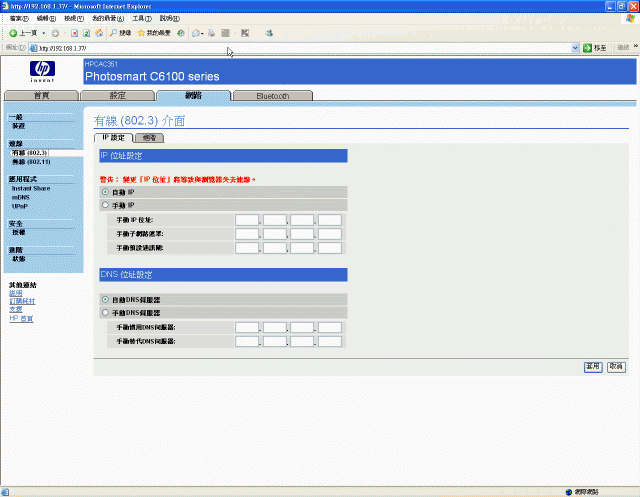The height and width of the screenshot is (497, 640).
Task: Select the Automatic IP (自動 IP) radio button
Action: tap(105, 192)
